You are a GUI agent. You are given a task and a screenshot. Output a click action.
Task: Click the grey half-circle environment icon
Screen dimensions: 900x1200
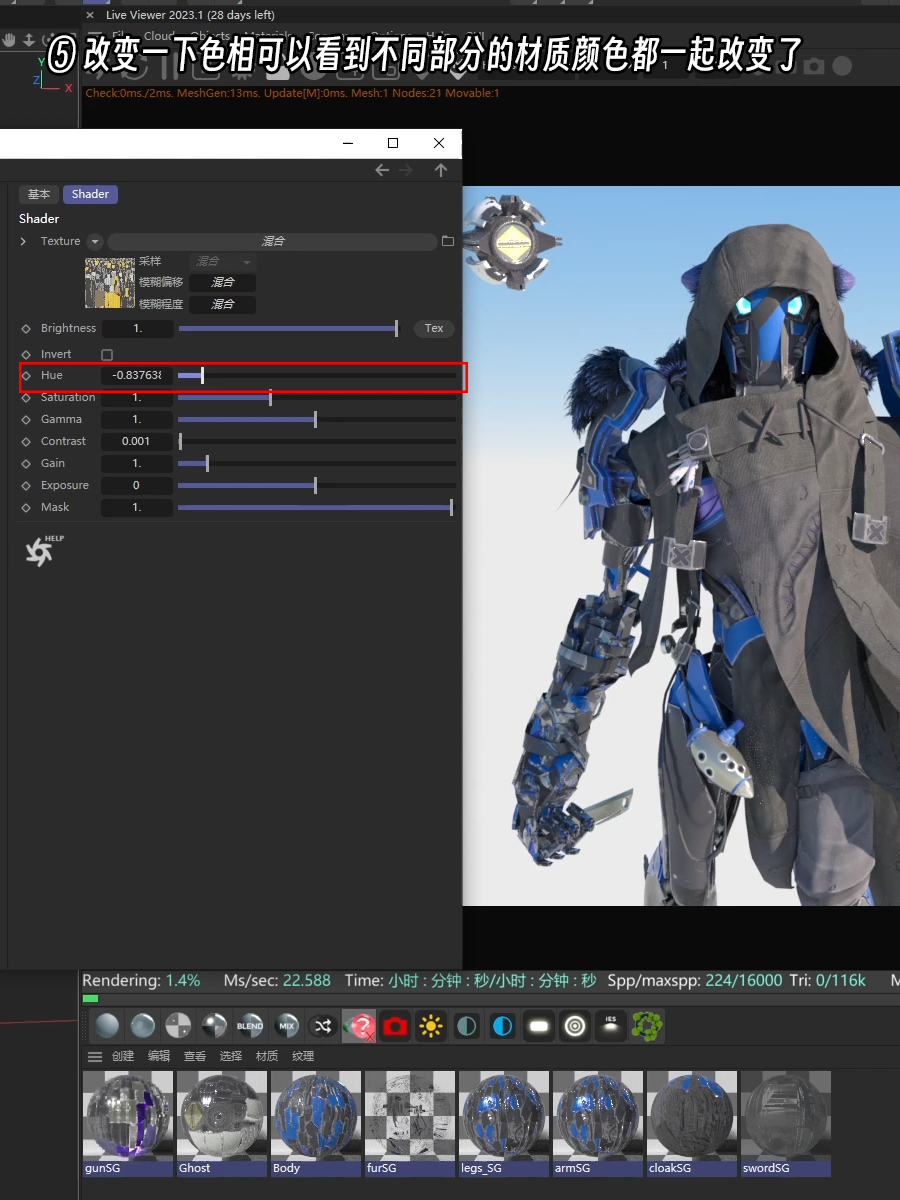click(466, 1026)
